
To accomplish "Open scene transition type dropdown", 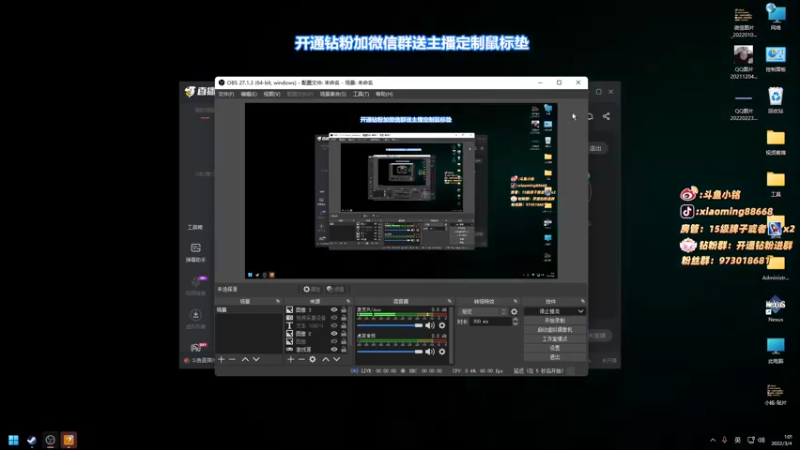I will pos(483,311).
